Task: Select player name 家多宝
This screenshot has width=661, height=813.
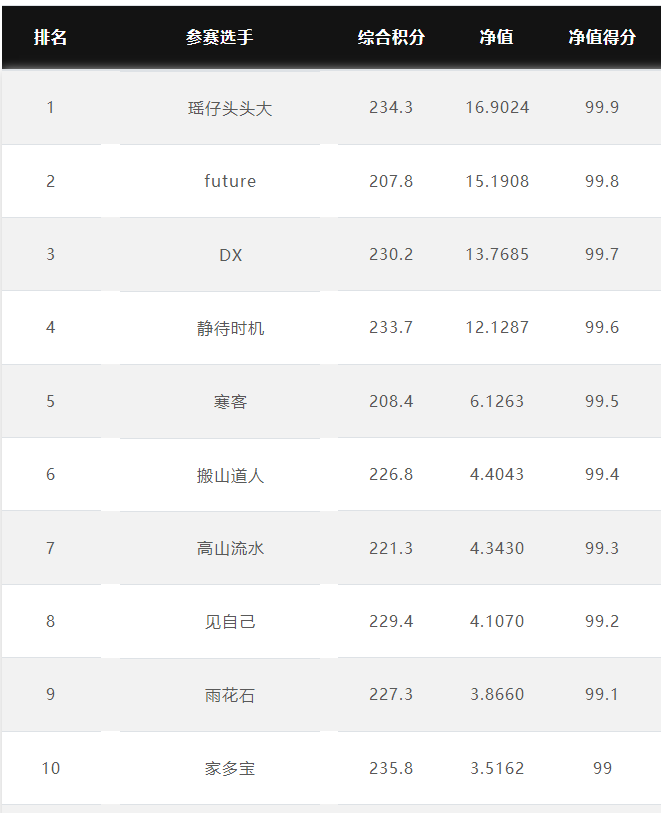Action: pyautogui.click(x=230, y=768)
